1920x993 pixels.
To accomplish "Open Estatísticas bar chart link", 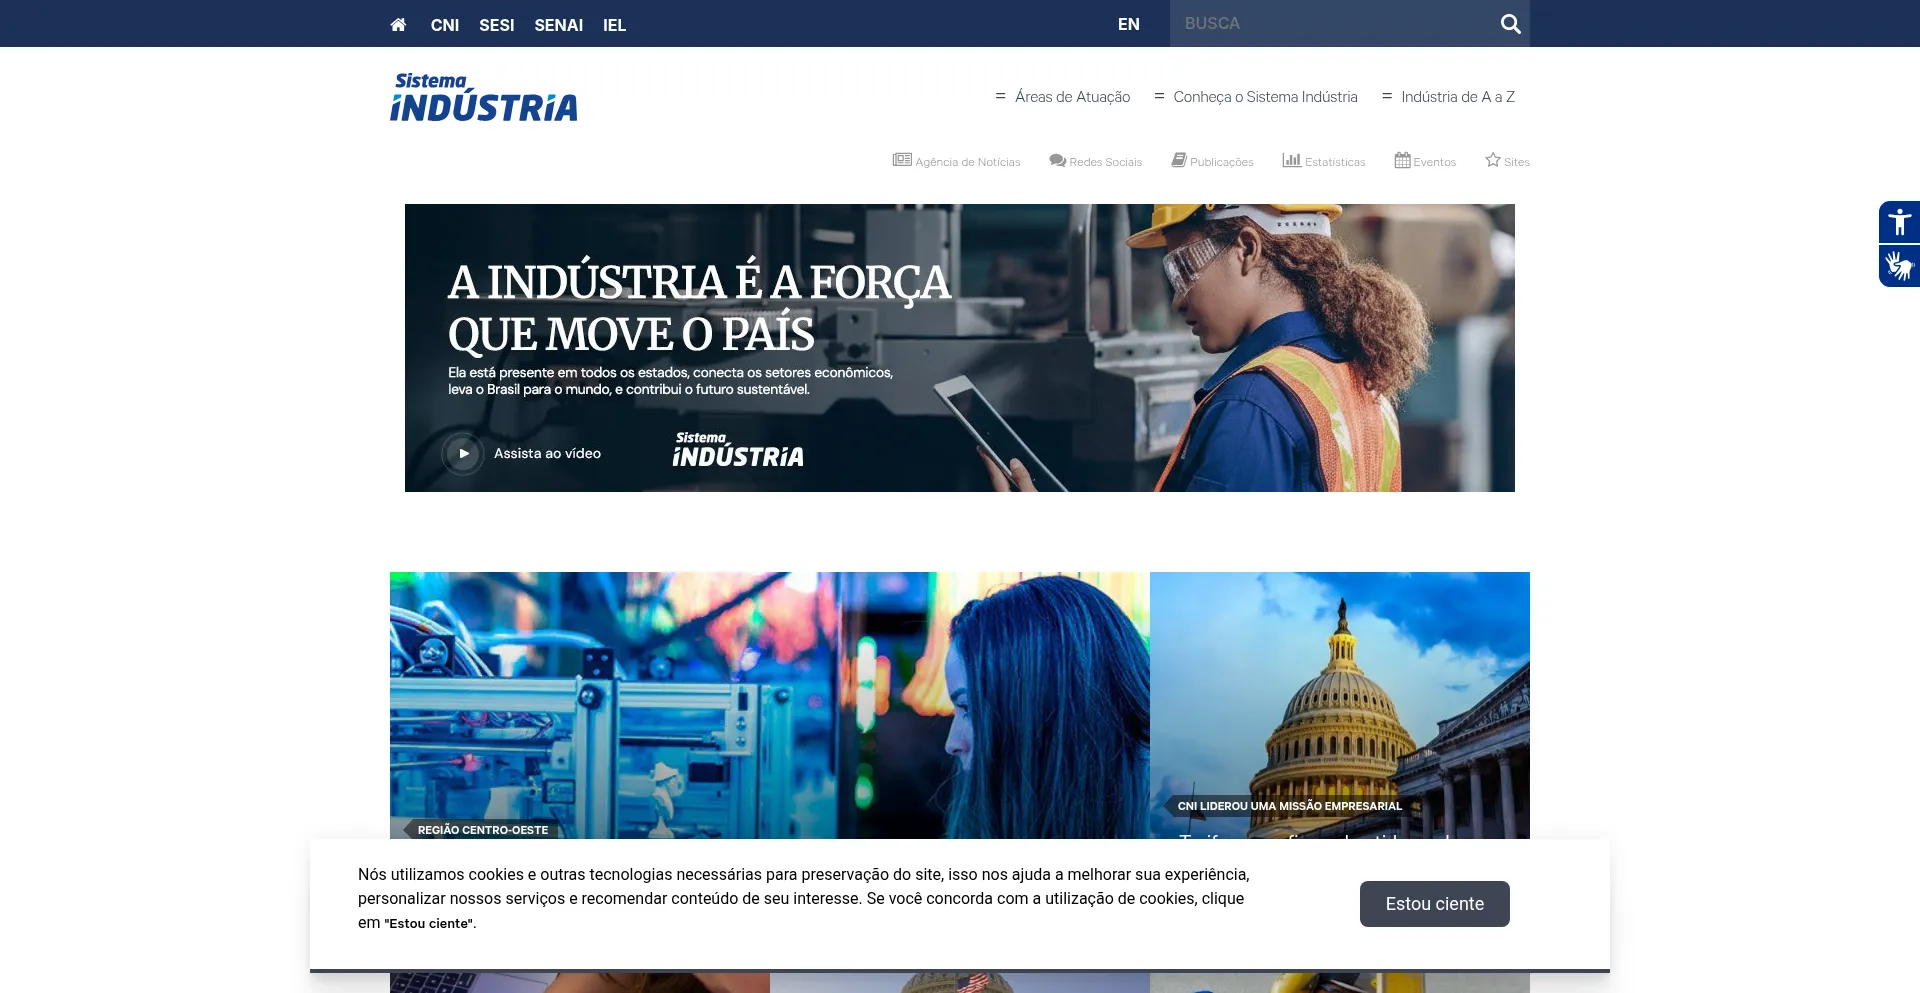I will tap(1323, 161).
